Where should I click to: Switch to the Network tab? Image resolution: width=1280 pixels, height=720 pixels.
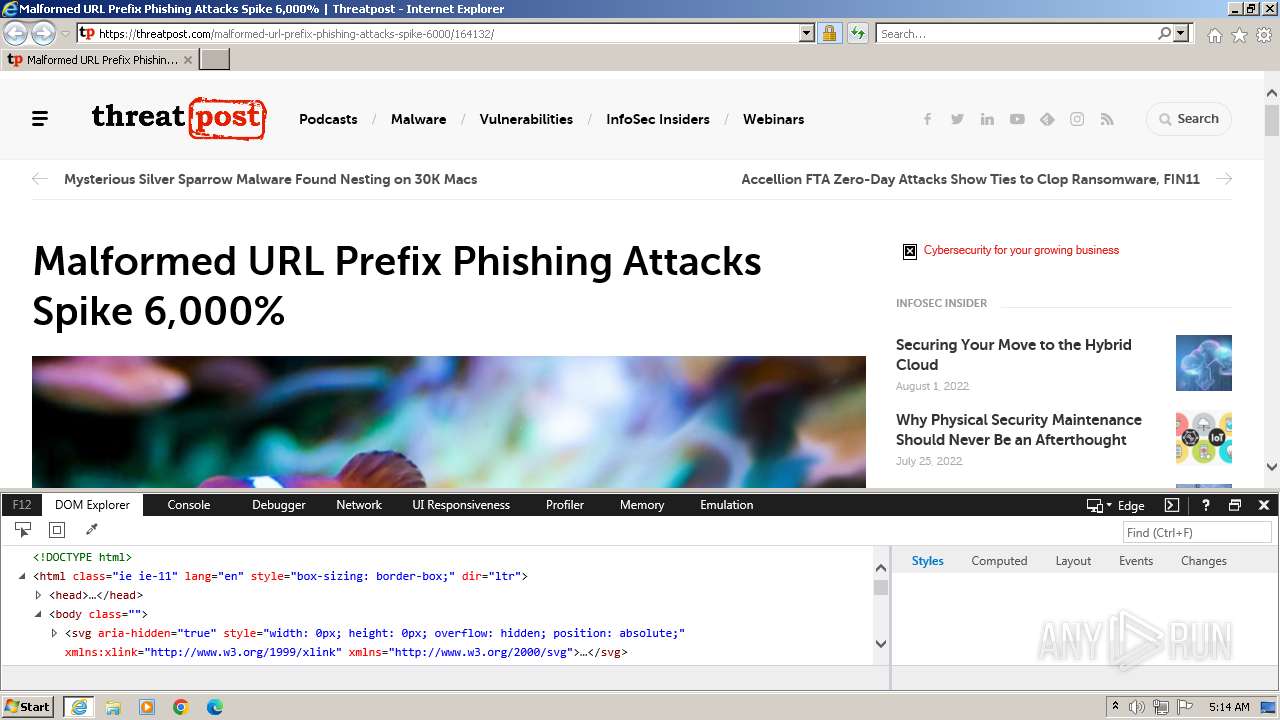359,505
